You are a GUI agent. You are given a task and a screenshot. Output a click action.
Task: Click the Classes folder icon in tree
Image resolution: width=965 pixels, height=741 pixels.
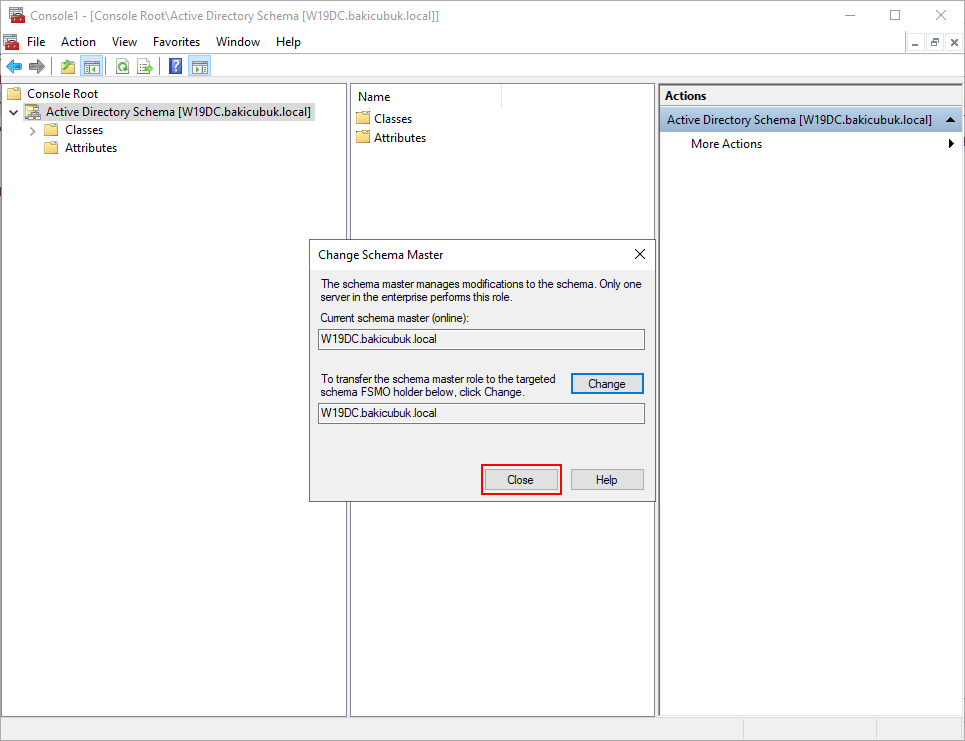coord(51,130)
